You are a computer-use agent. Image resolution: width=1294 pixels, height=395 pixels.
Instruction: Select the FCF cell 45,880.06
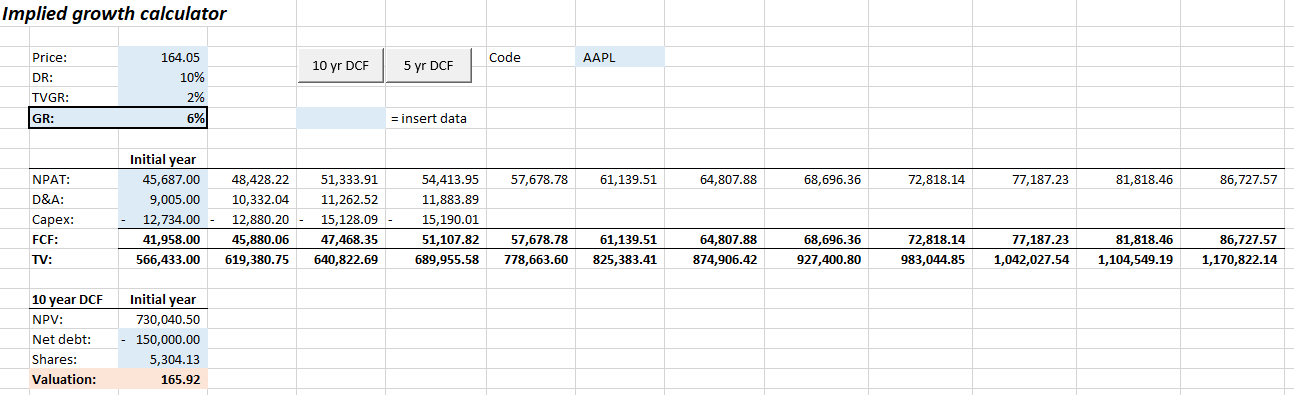click(253, 239)
